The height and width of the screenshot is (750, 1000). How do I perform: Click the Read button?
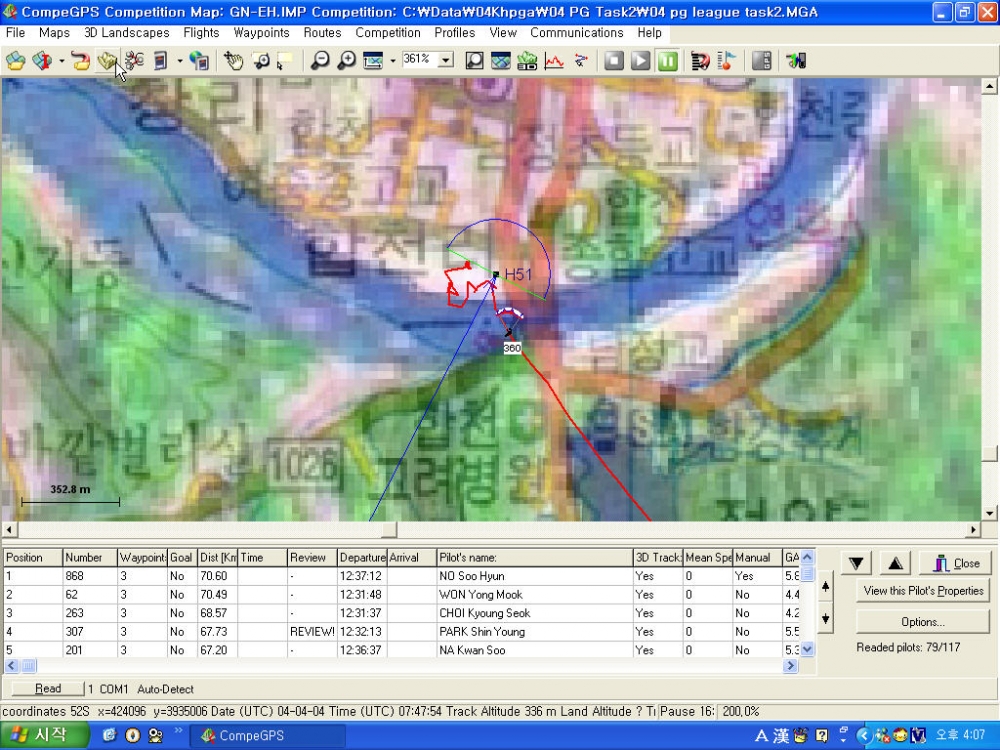tap(48, 689)
